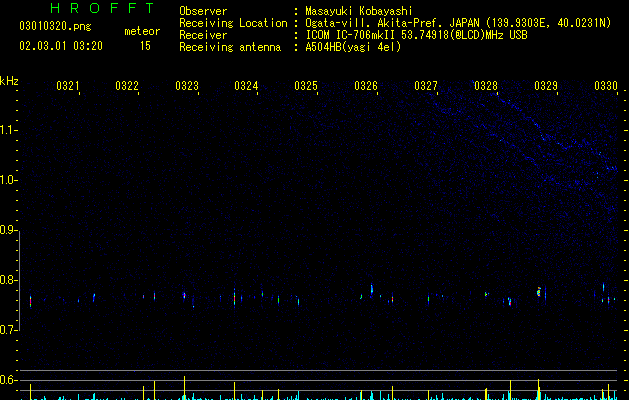Click the timestamp 02.03.01 03:20
The width and height of the screenshot is (629, 400).
(x=61, y=46)
